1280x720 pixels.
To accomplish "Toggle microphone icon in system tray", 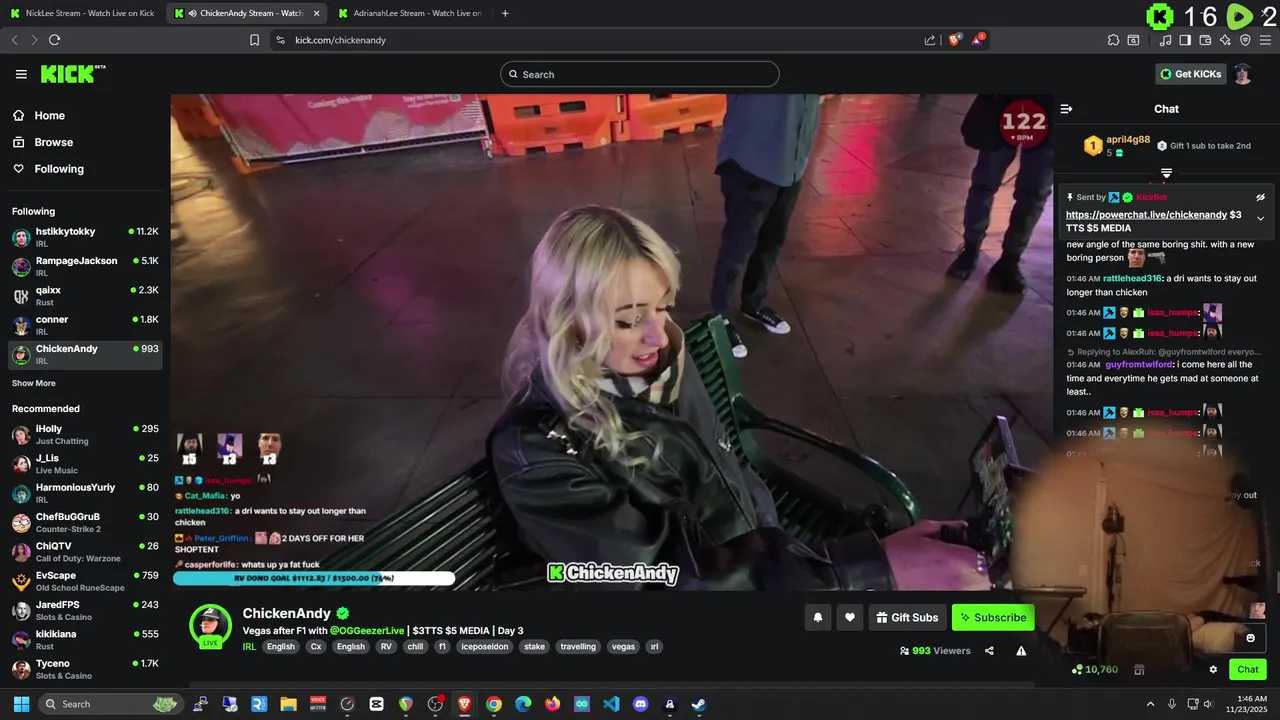I will [1171, 704].
